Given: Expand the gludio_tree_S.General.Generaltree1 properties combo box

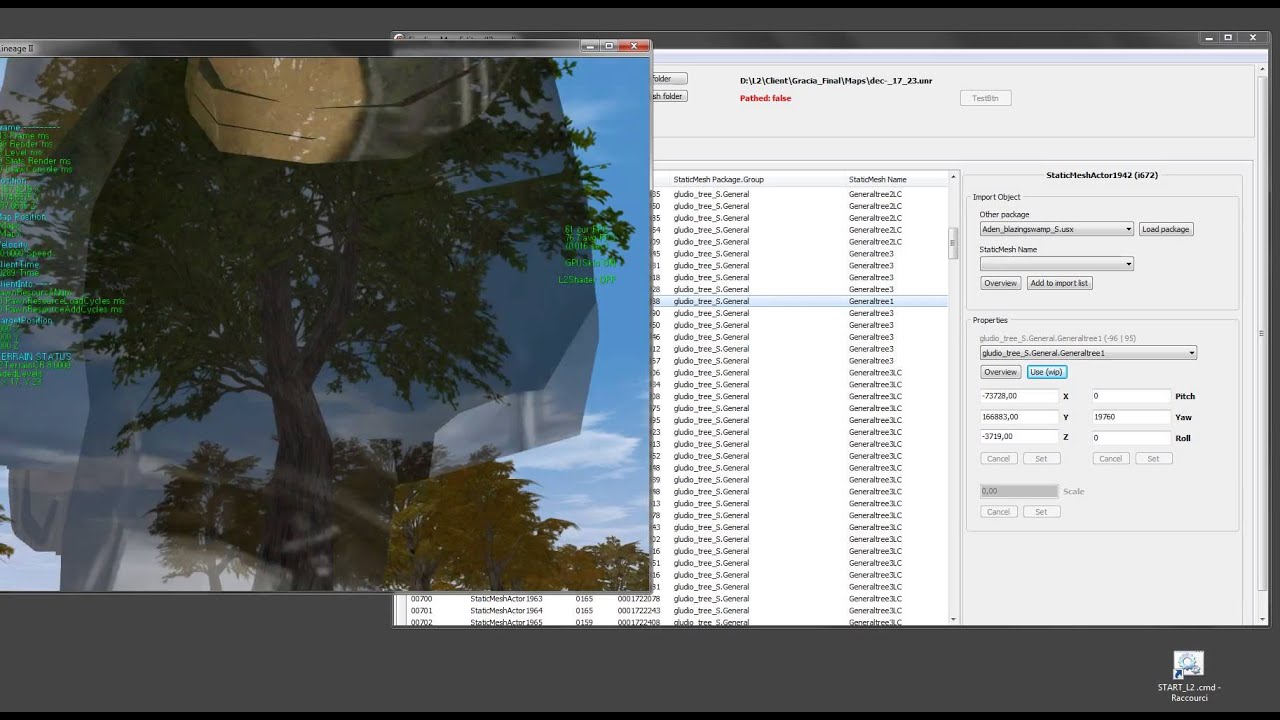Looking at the screenshot, I should point(1088,353).
